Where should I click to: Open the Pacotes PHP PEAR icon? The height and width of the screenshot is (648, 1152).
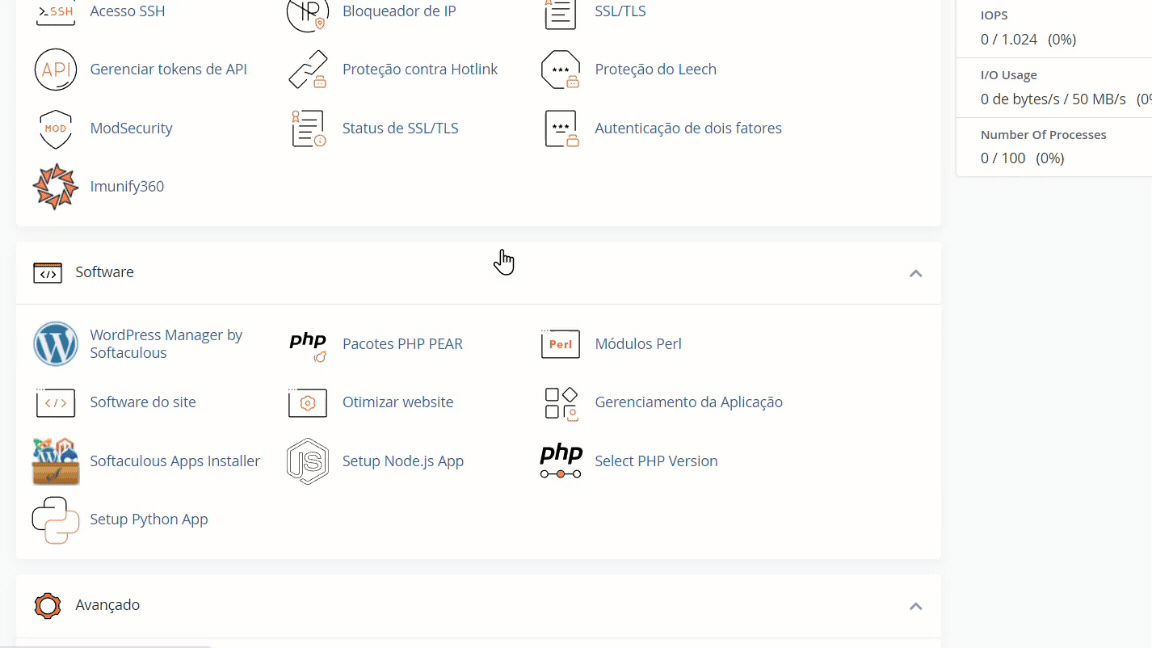(x=308, y=344)
